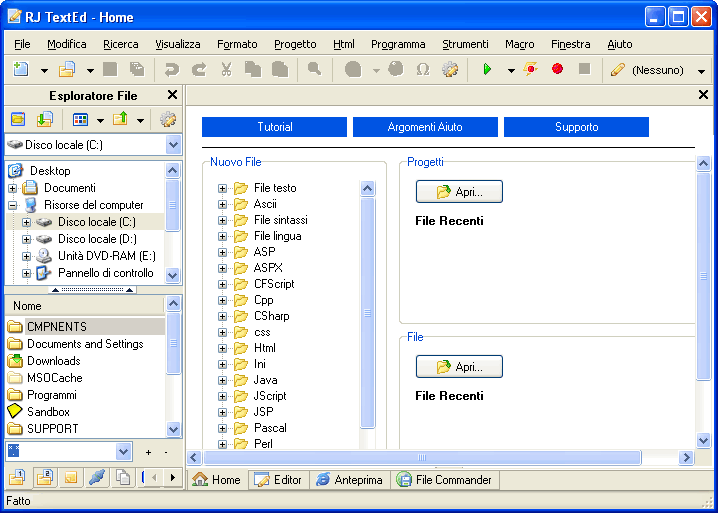718x513 pixels.
Task: Click the save disk toolbar icon
Action: (x=110, y=70)
